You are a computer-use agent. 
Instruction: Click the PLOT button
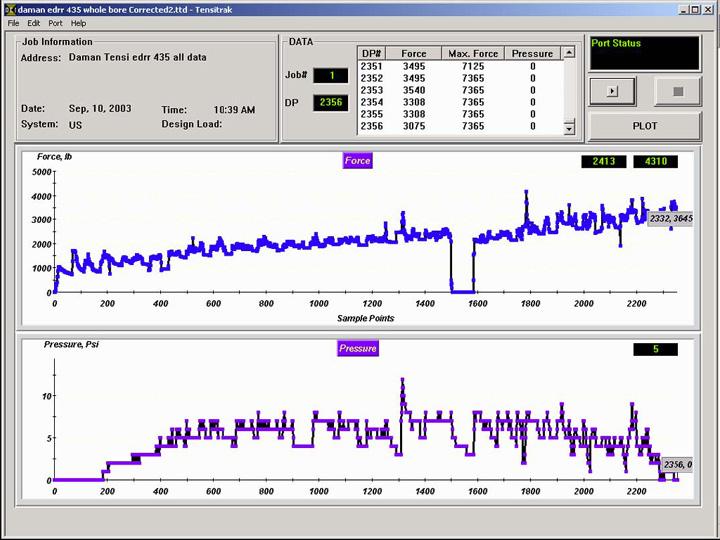point(644,126)
